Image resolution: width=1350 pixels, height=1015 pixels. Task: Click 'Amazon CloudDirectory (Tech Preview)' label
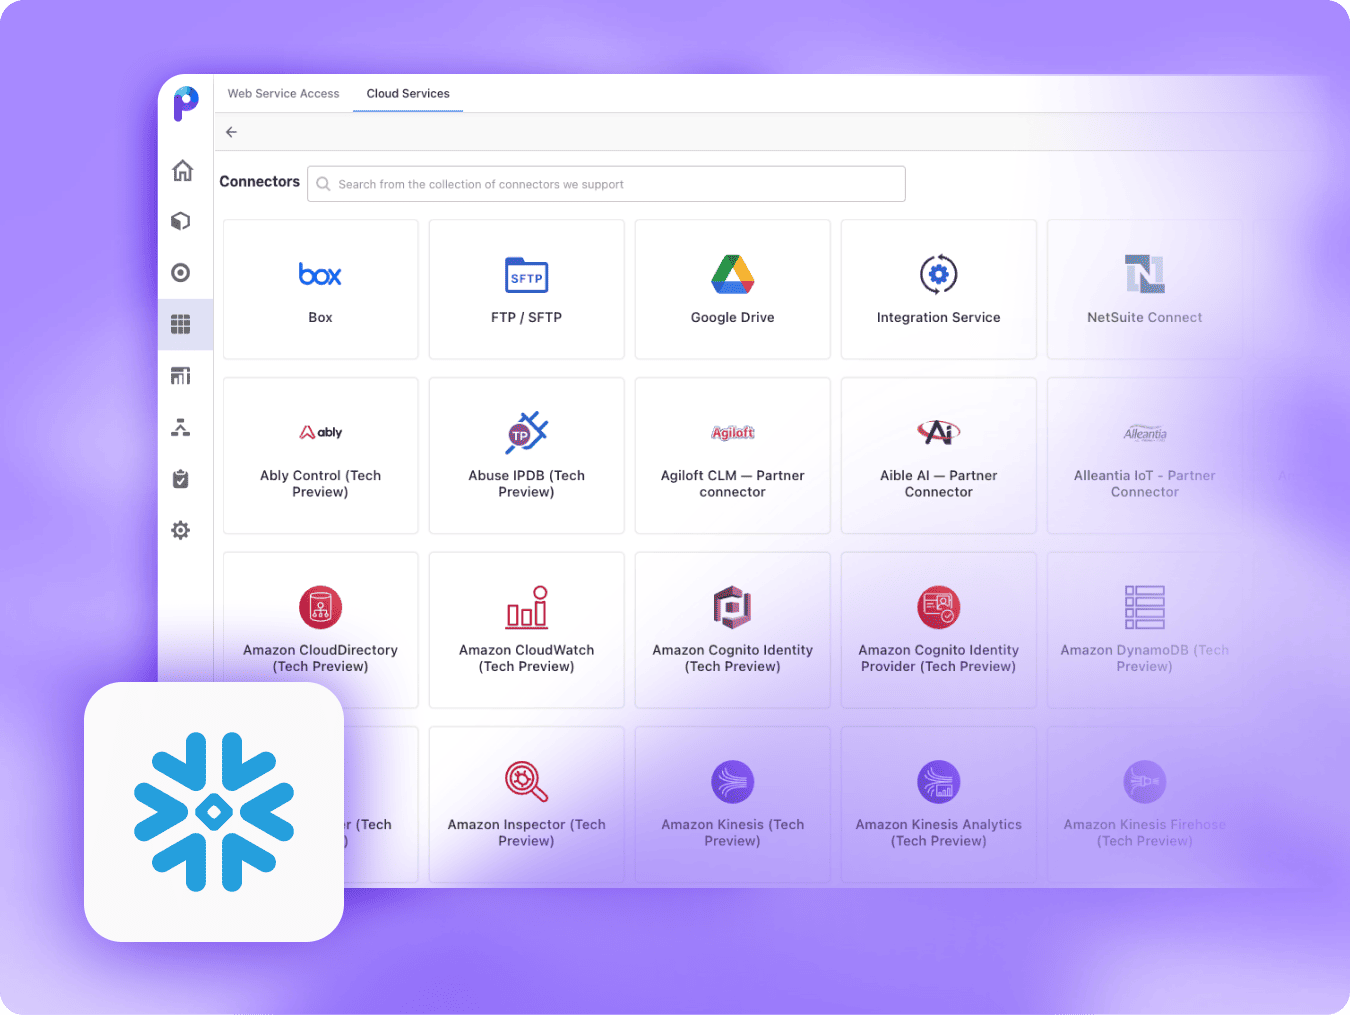pos(321,658)
